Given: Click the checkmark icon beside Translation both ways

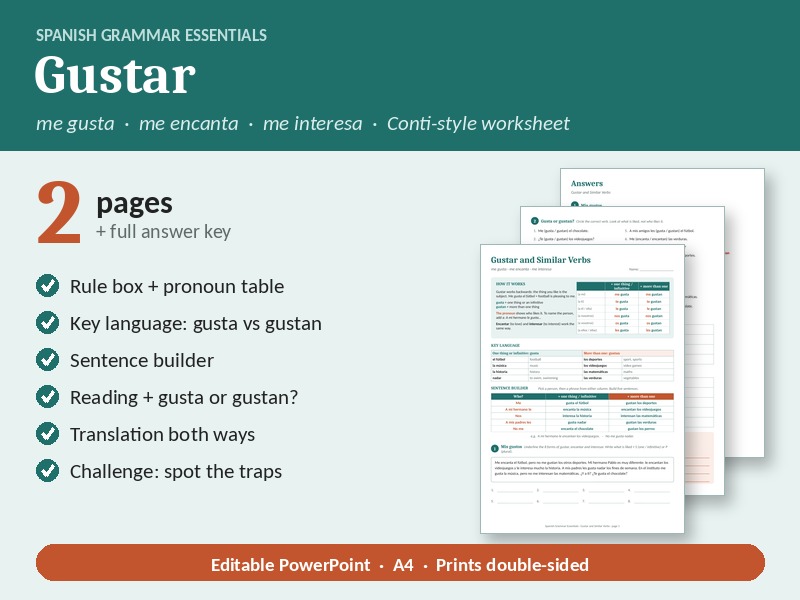Looking at the screenshot, I should coord(47,434).
